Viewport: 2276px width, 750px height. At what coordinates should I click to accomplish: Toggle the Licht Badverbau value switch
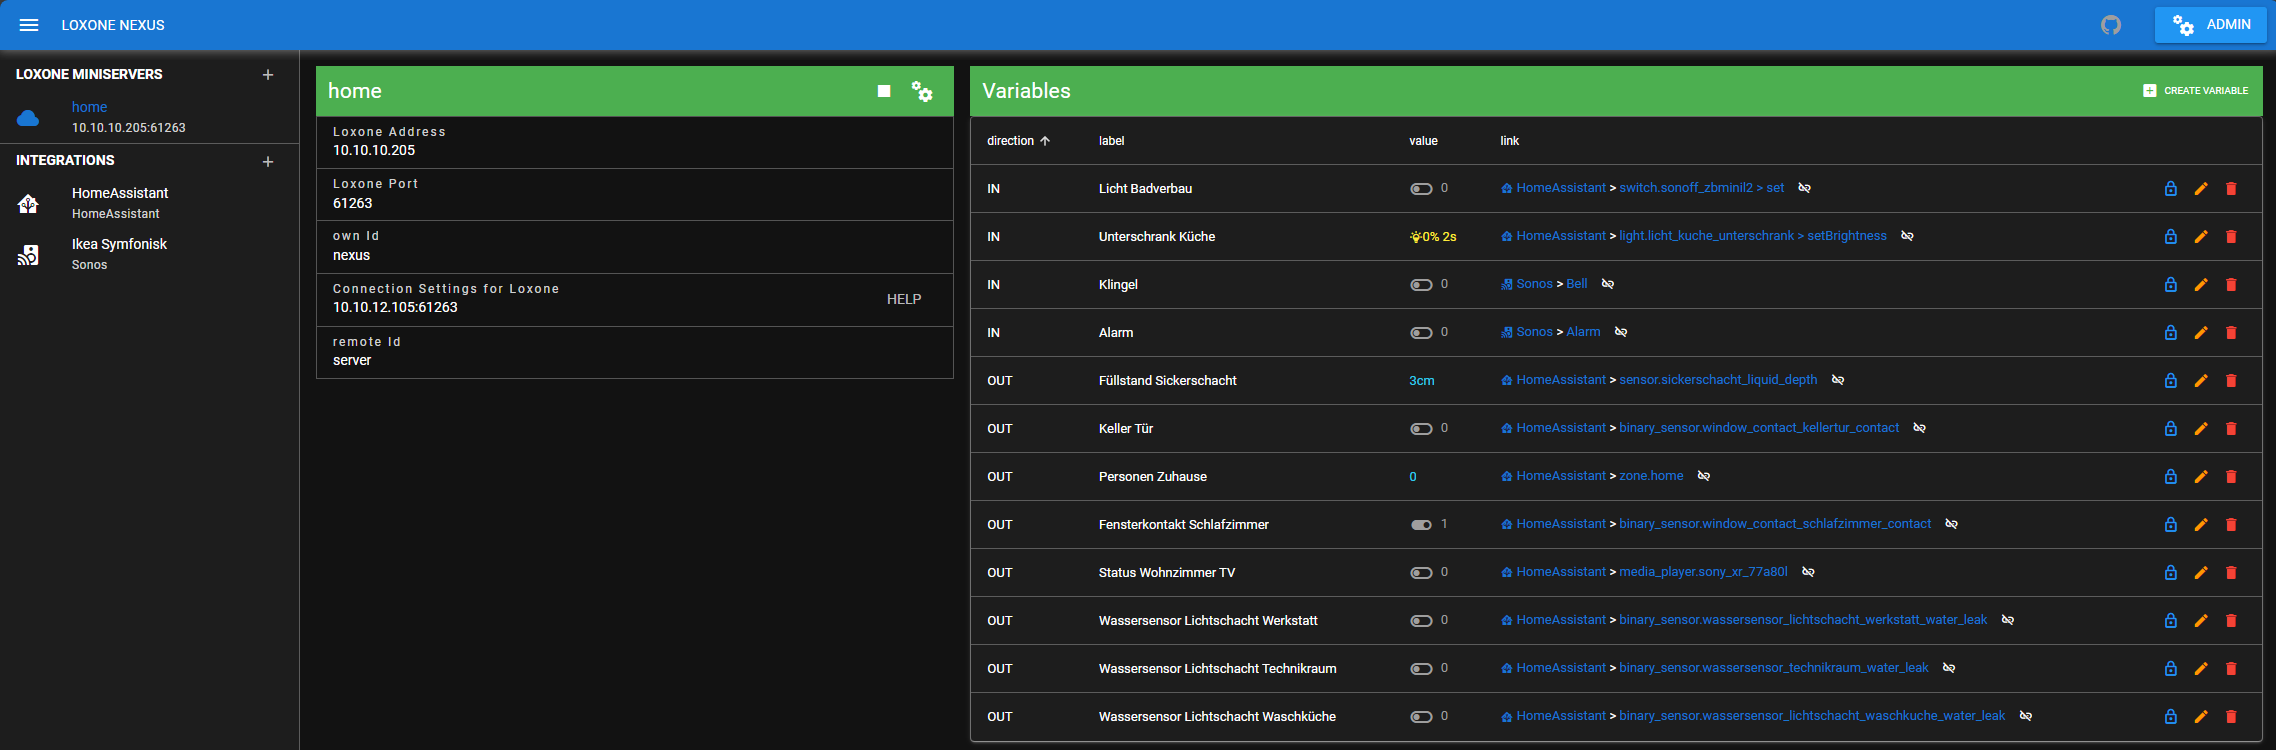tap(1421, 189)
